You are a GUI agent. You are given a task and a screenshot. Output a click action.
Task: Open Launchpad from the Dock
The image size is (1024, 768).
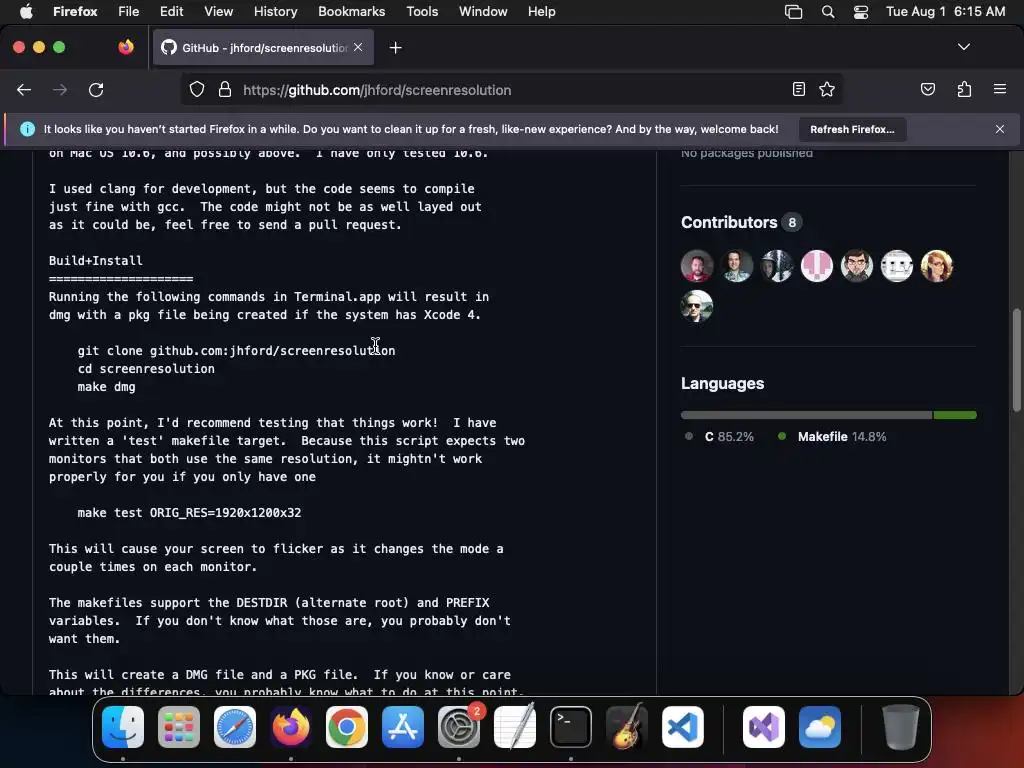(x=179, y=727)
